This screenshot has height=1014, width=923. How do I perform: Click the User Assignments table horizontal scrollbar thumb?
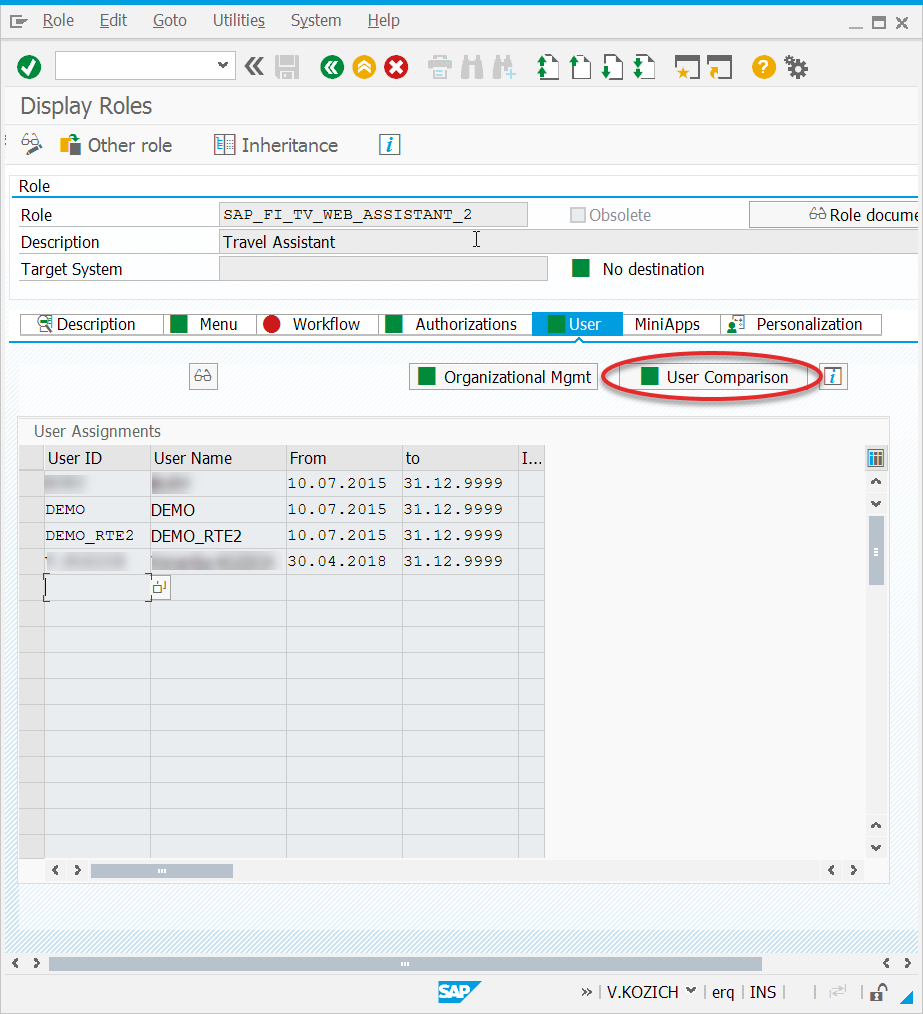click(x=162, y=870)
